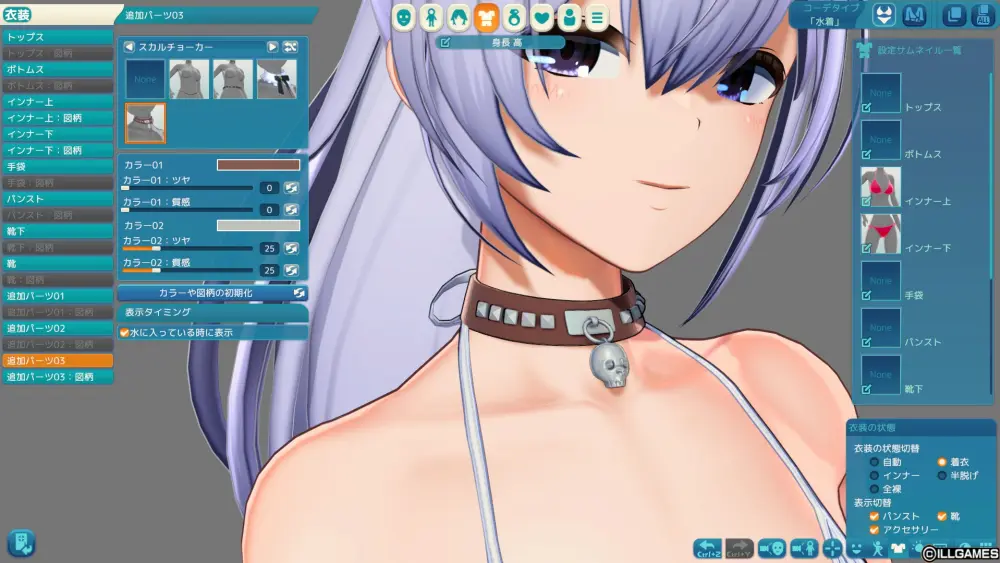Adjust the カラー02：ツヤ slider
This screenshot has height=563, width=1000.
pyautogui.click(x=188, y=249)
